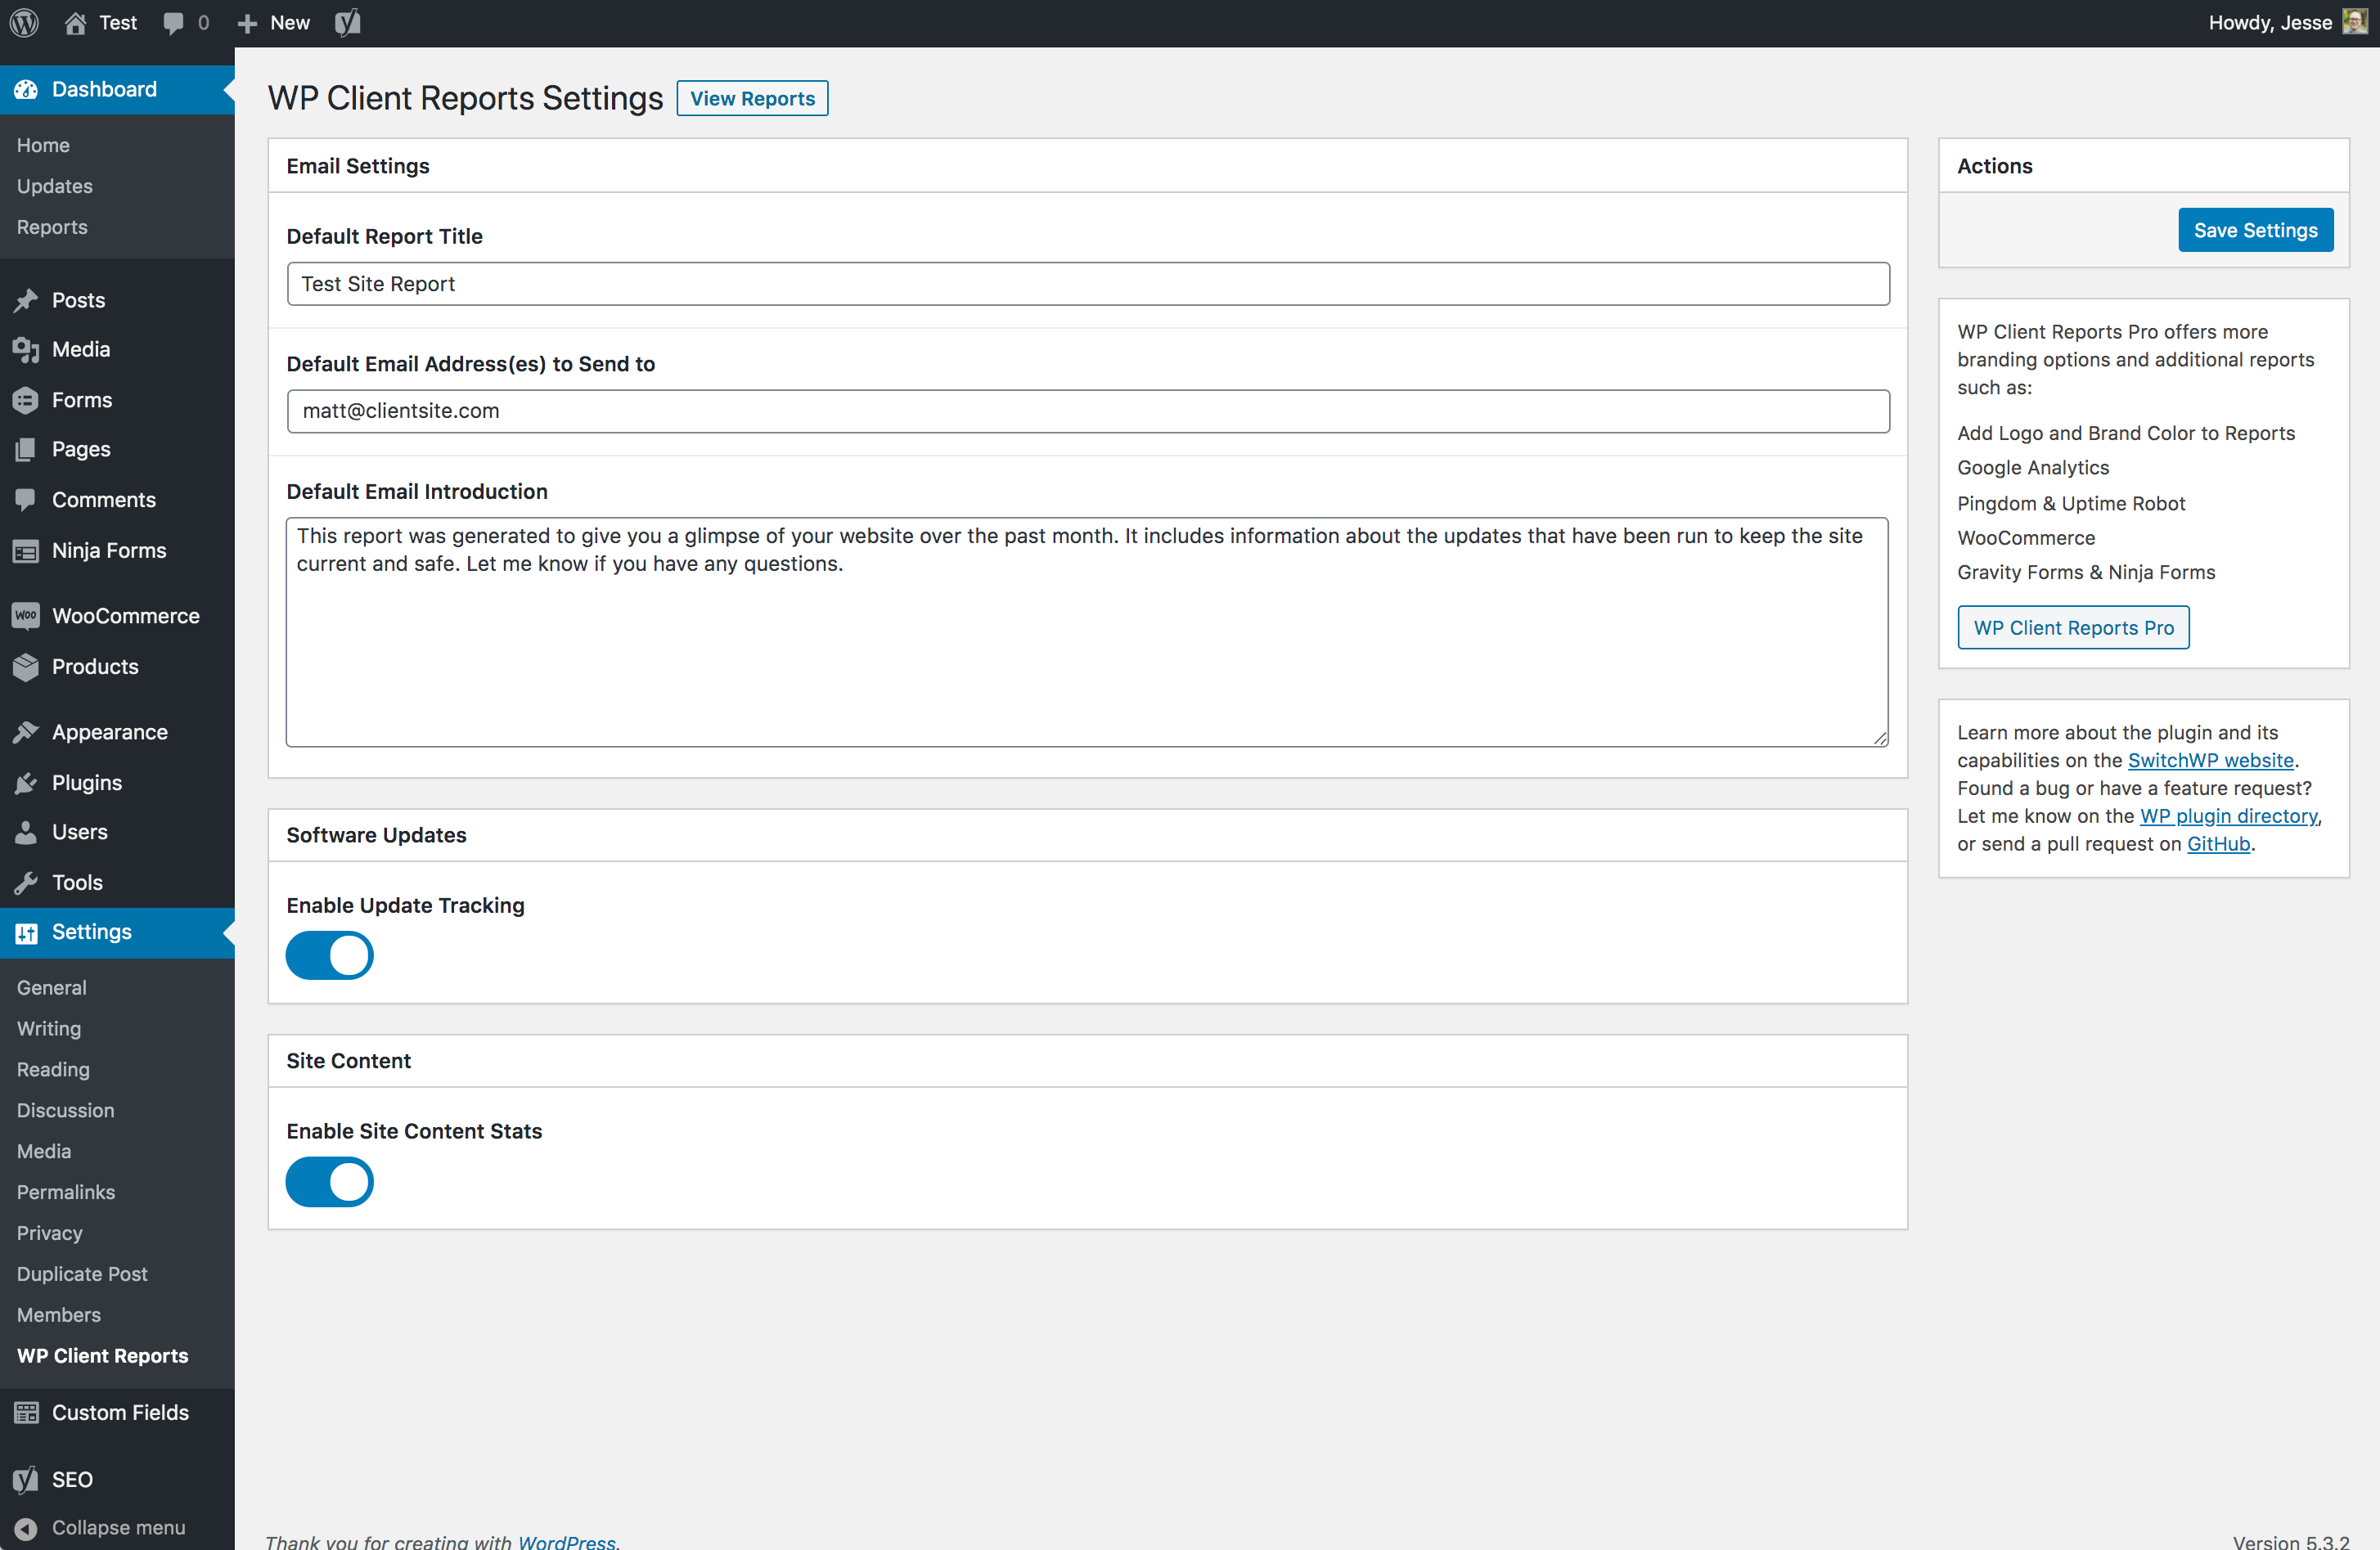This screenshot has height=1550, width=2380.
Task: Switch to the Reading settings page
Action: pyautogui.click(x=52, y=1069)
